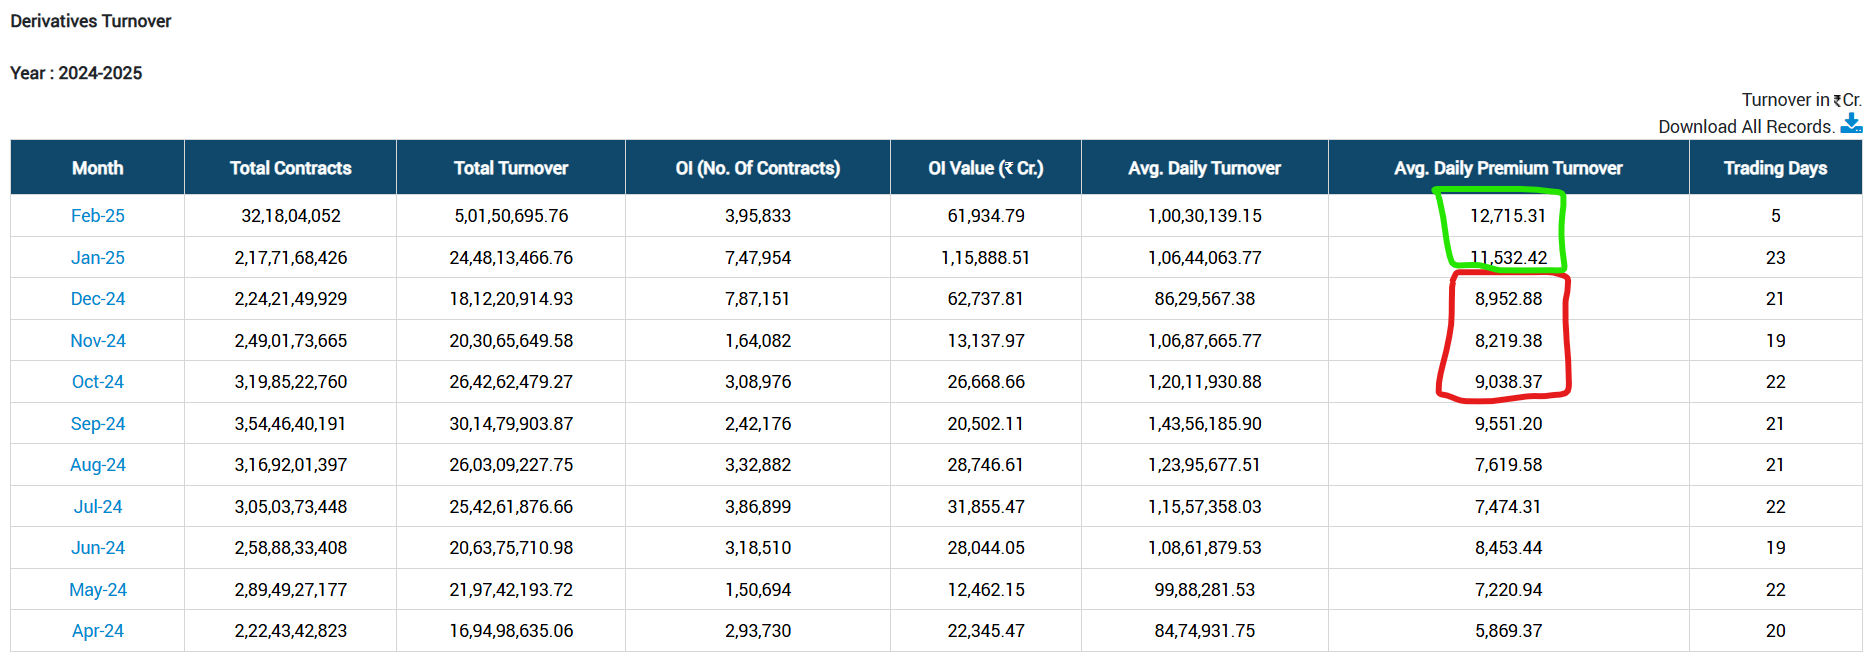Click the OI Value column header

[x=985, y=168]
